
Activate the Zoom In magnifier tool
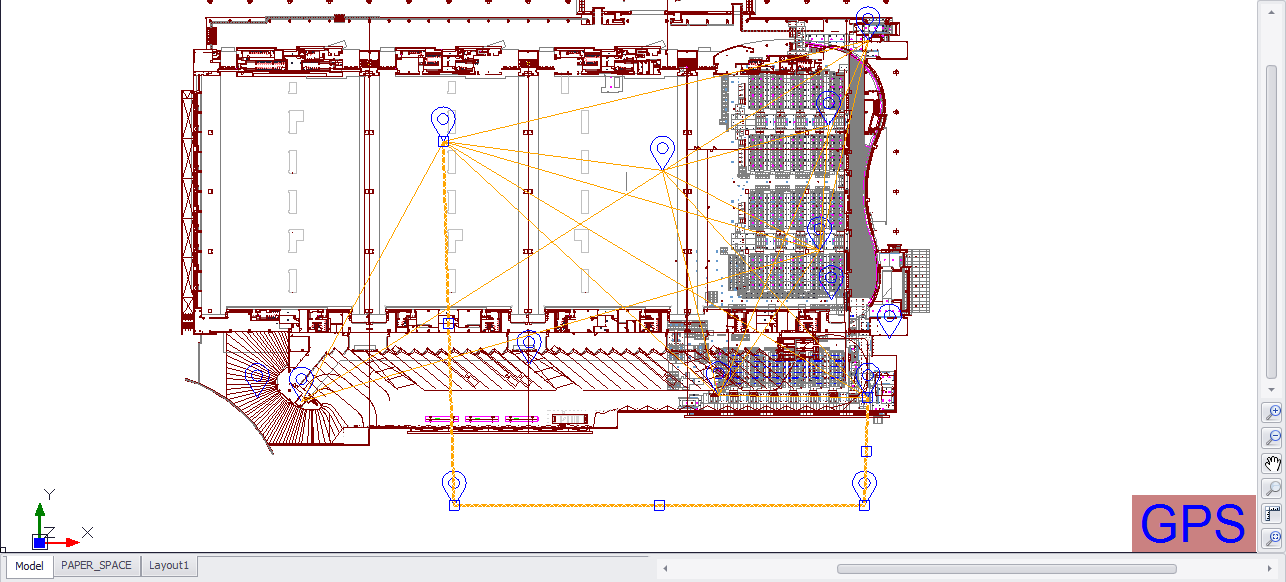click(1273, 412)
